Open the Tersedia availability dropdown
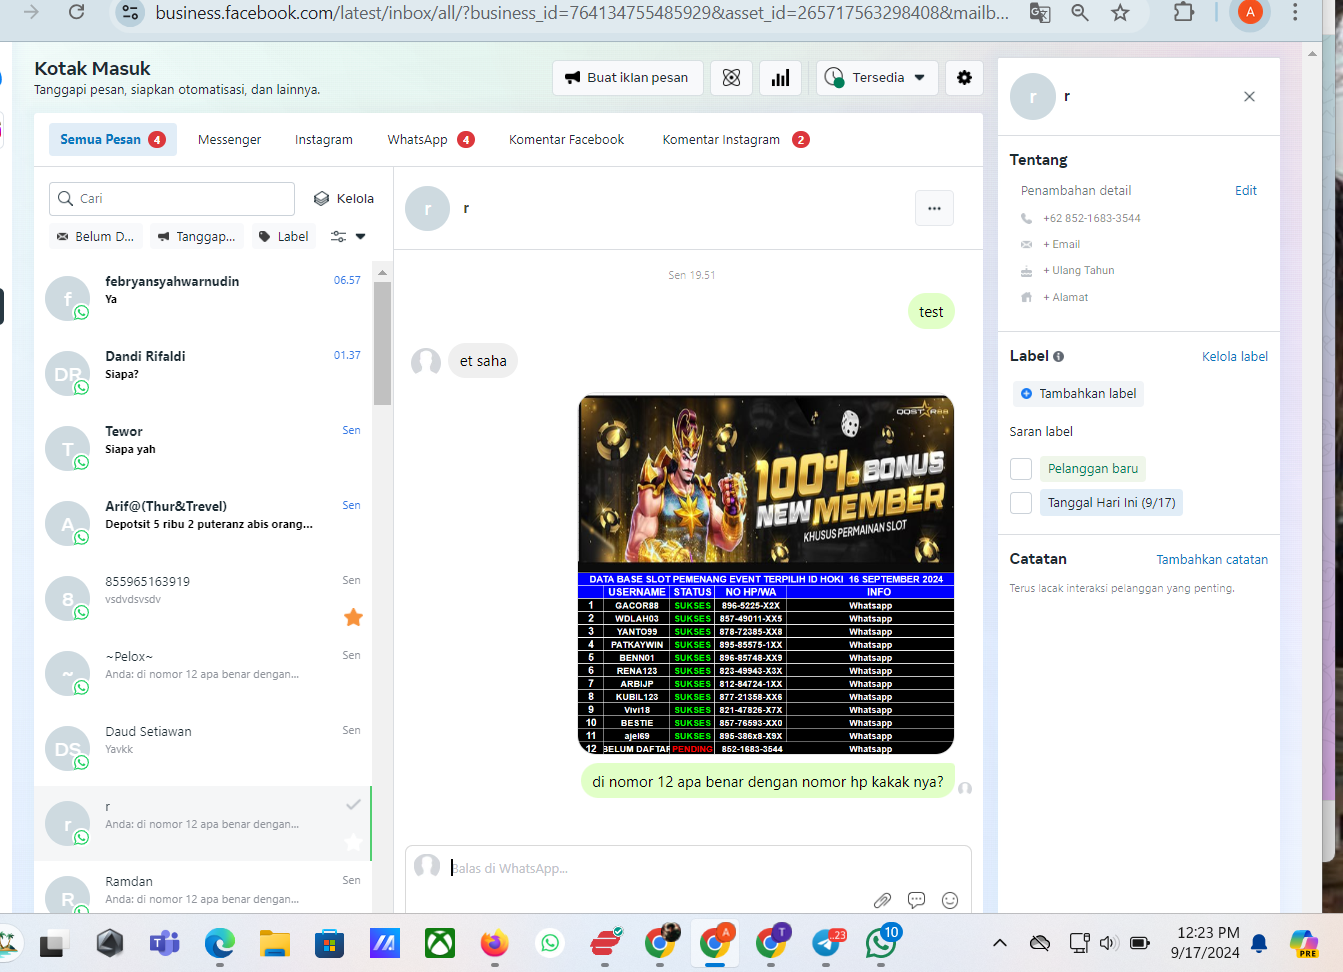 coord(877,78)
